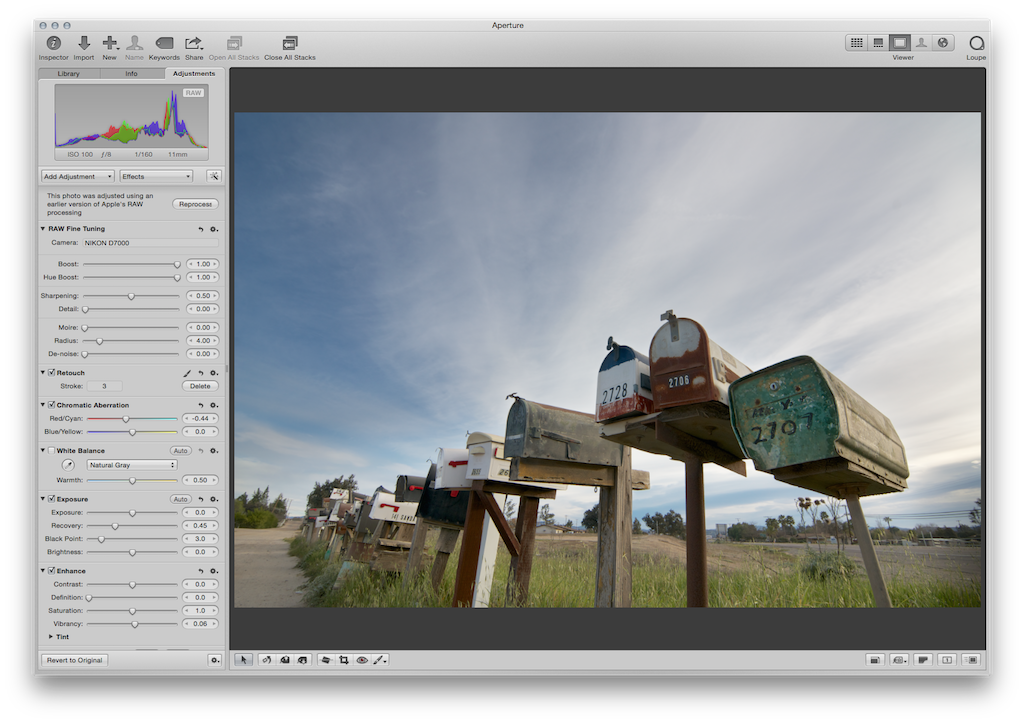
Task: Click the Revert to Original button
Action: (74, 660)
